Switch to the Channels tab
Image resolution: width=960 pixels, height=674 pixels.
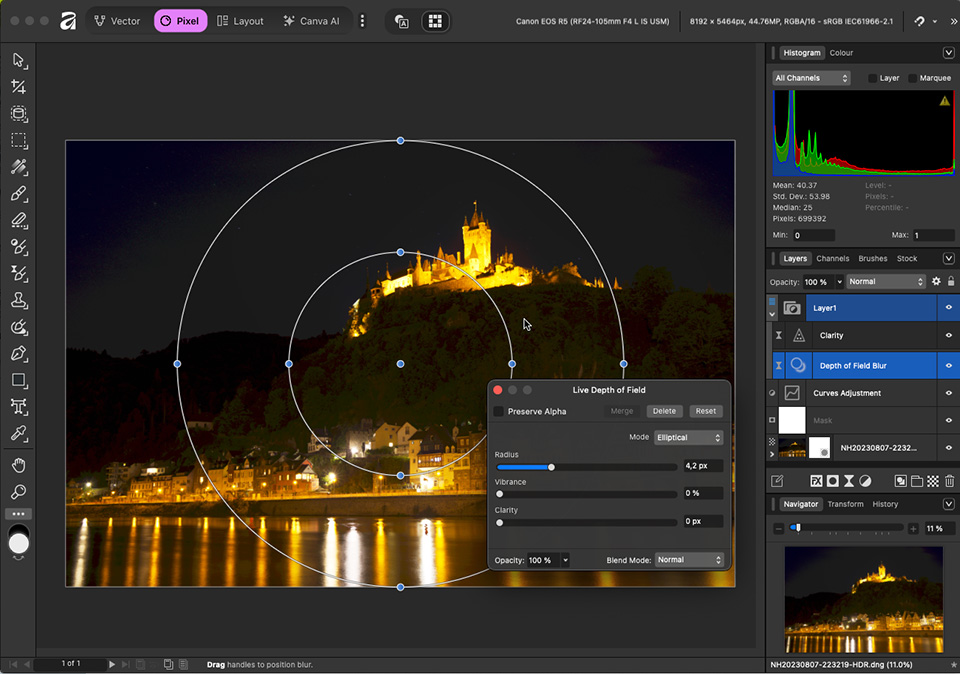point(832,258)
